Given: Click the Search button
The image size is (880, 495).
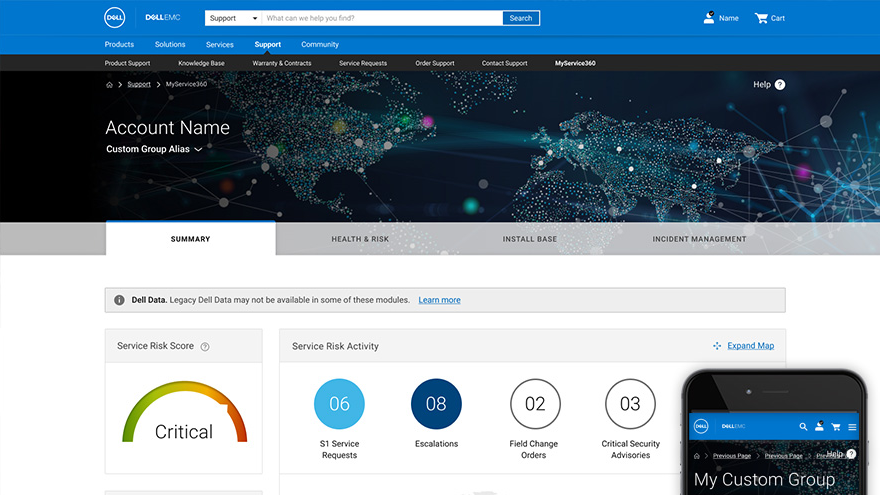Looking at the screenshot, I should point(521,18).
